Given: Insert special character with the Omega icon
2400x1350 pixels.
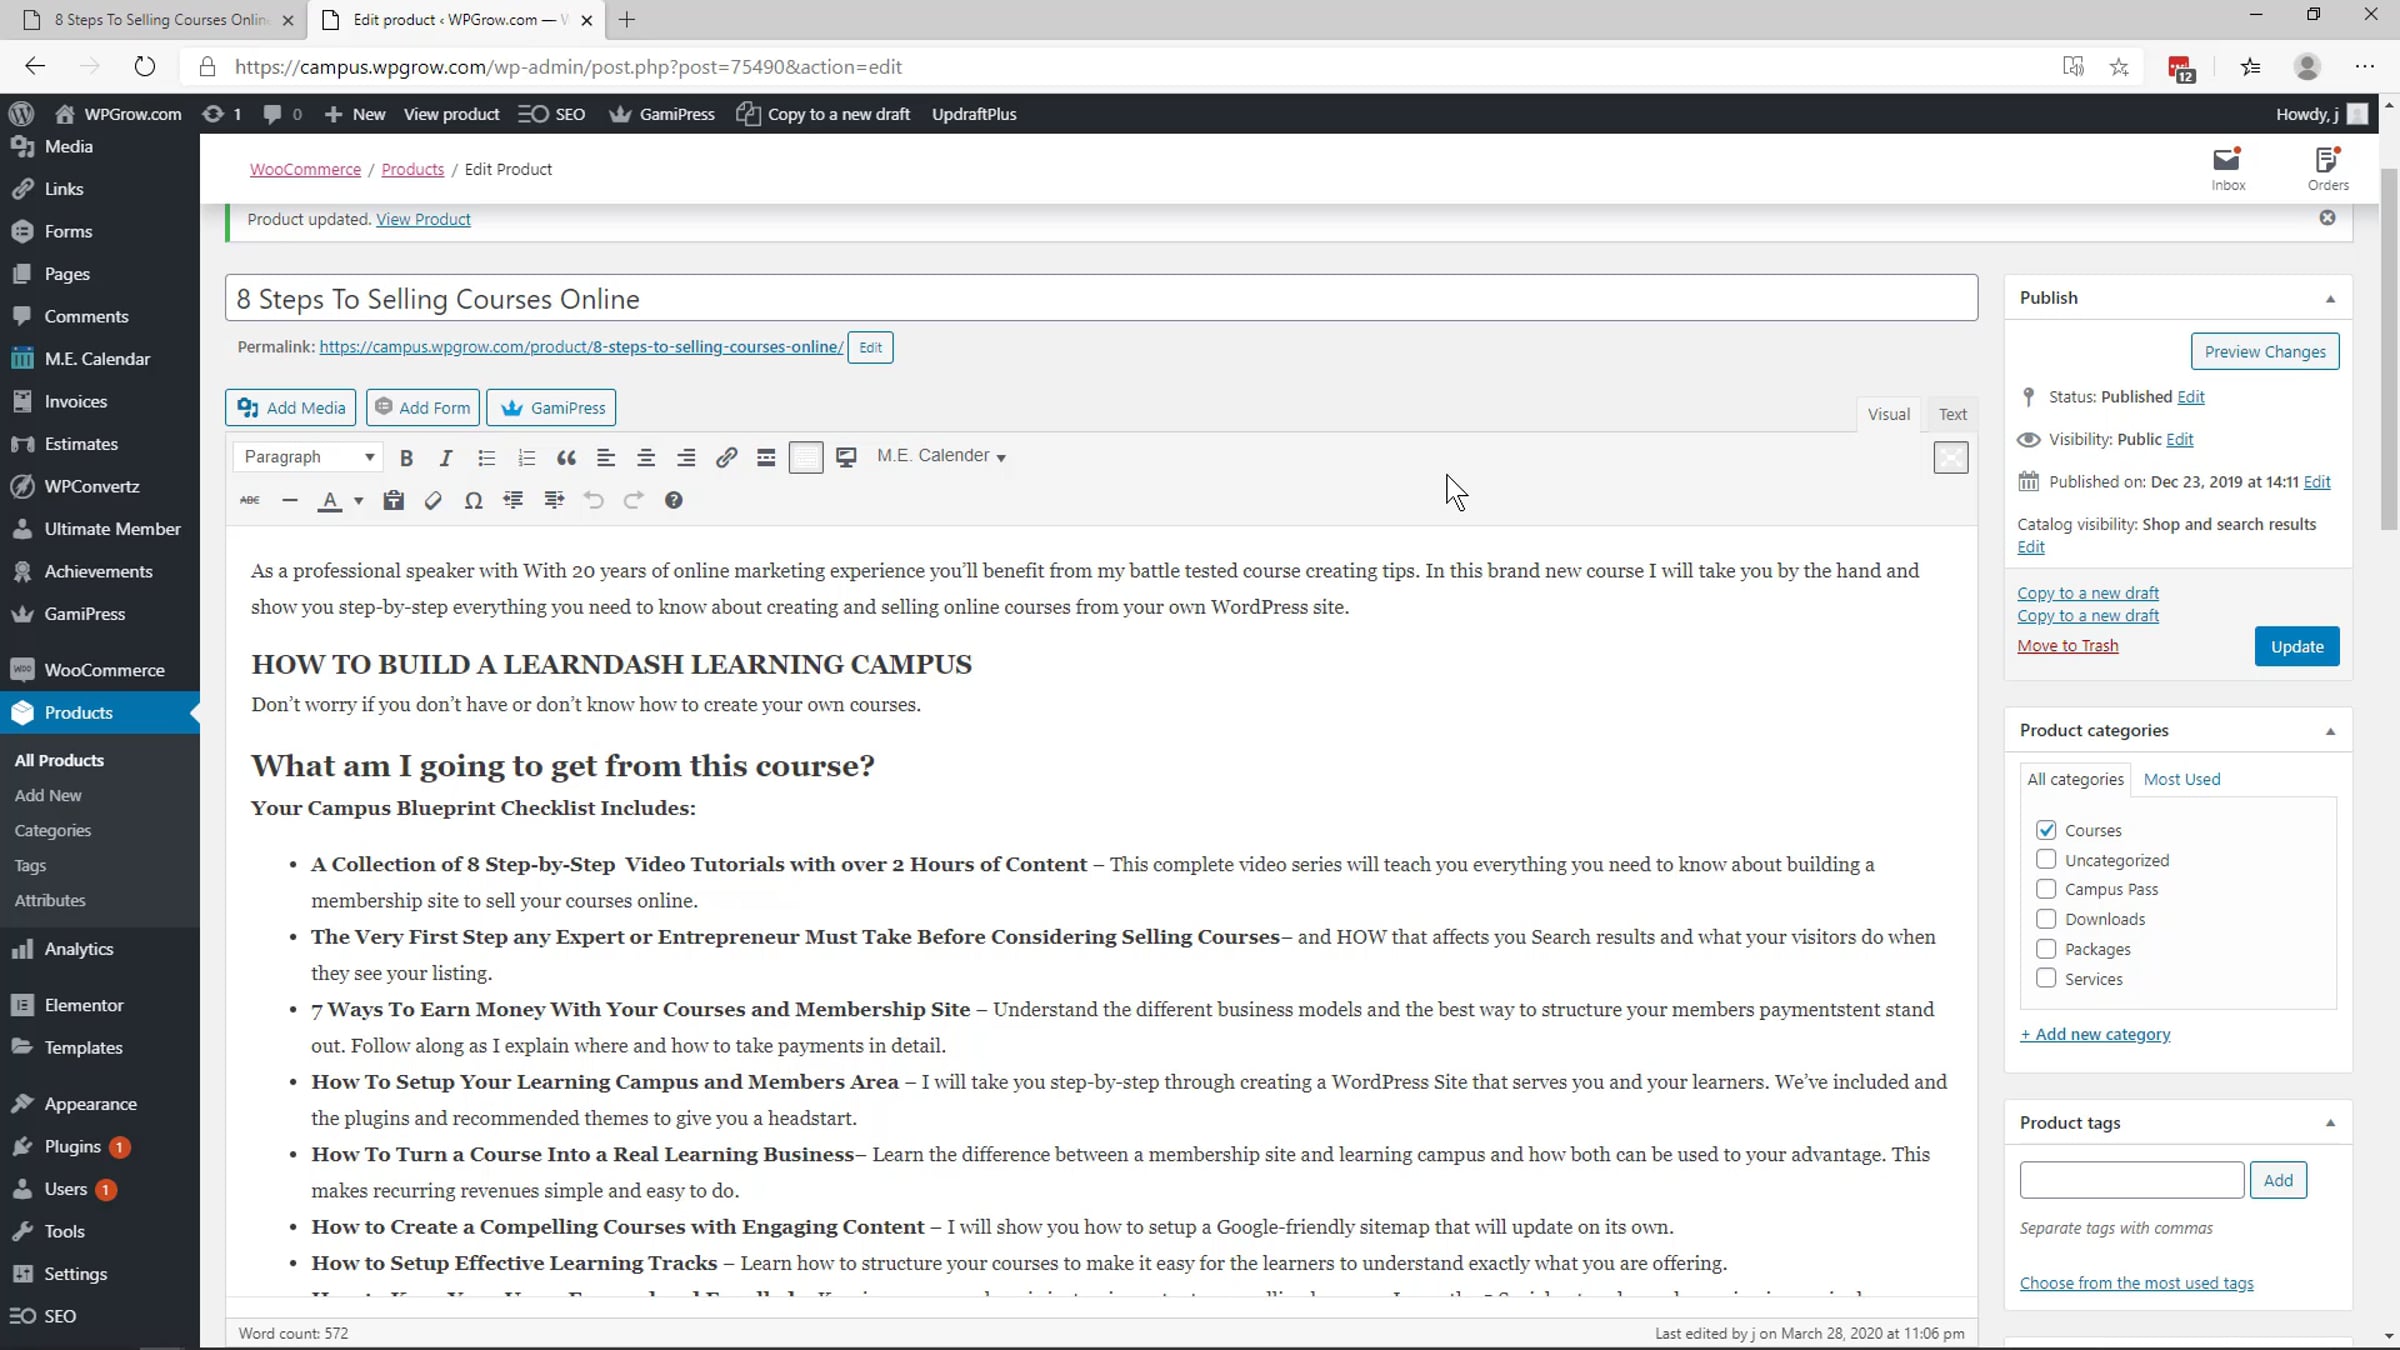Looking at the screenshot, I should (473, 501).
